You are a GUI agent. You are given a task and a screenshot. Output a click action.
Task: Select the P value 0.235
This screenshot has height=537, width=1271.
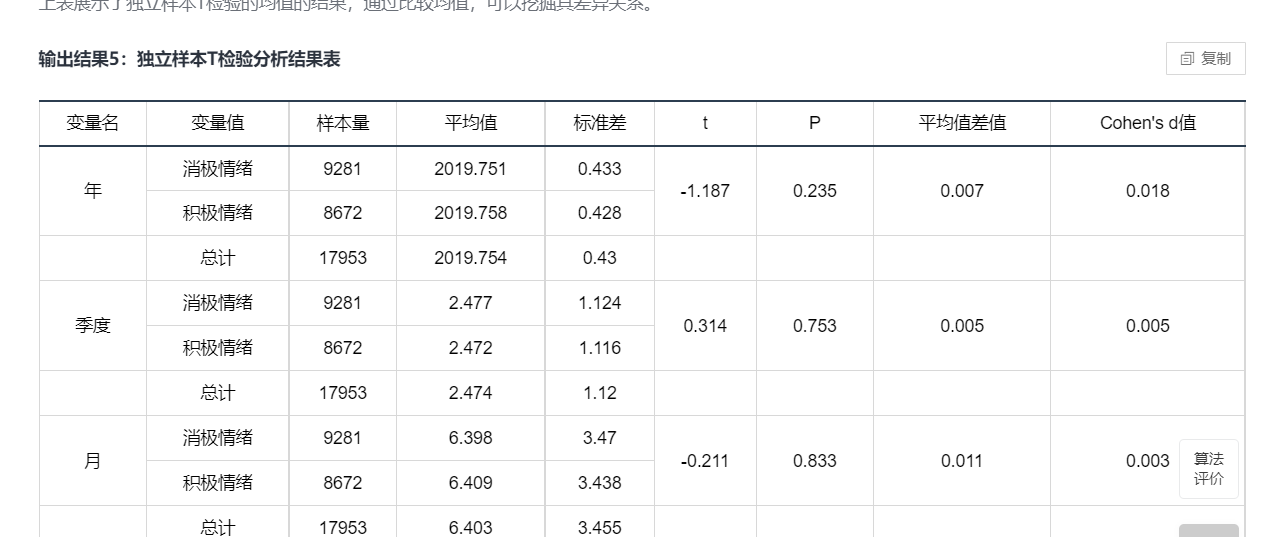coord(815,191)
